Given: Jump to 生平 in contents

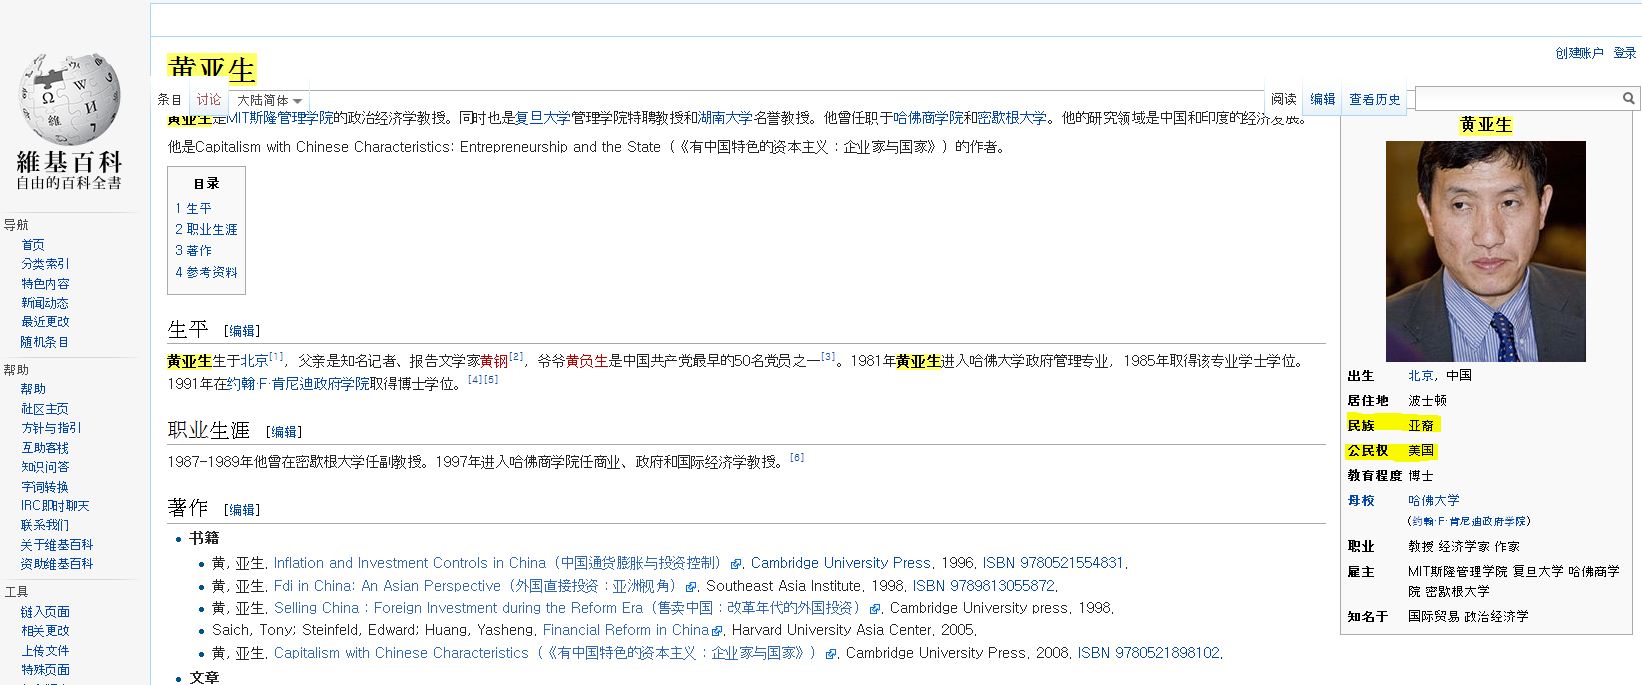Looking at the screenshot, I should [193, 208].
